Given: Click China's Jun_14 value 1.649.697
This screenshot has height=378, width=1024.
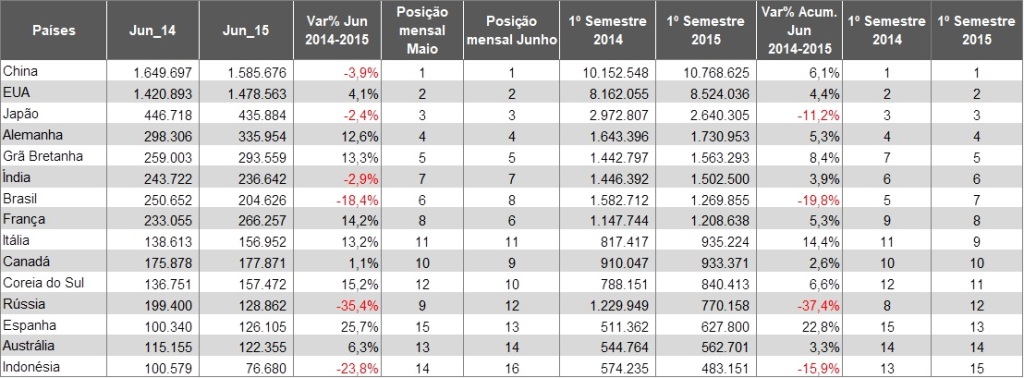Looking at the screenshot, I should point(153,72).
